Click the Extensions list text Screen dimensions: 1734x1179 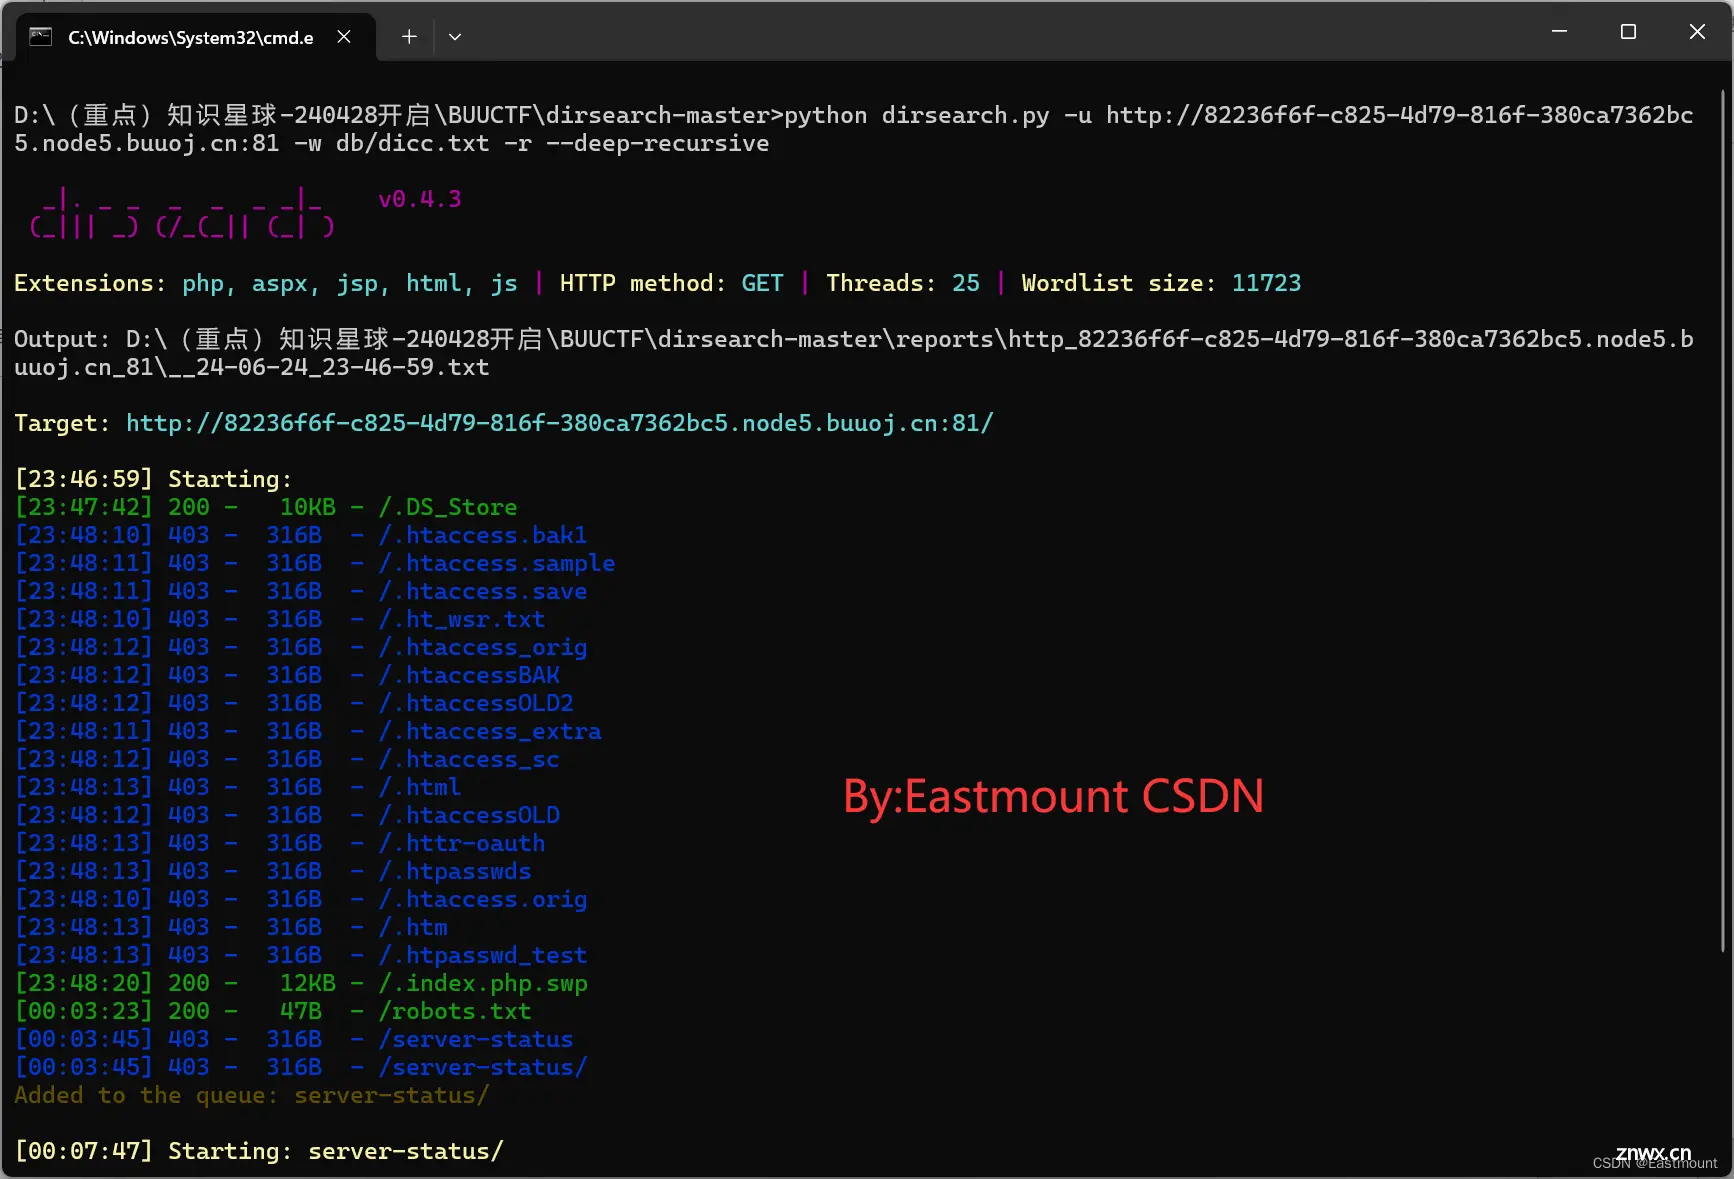pos(350,283)
